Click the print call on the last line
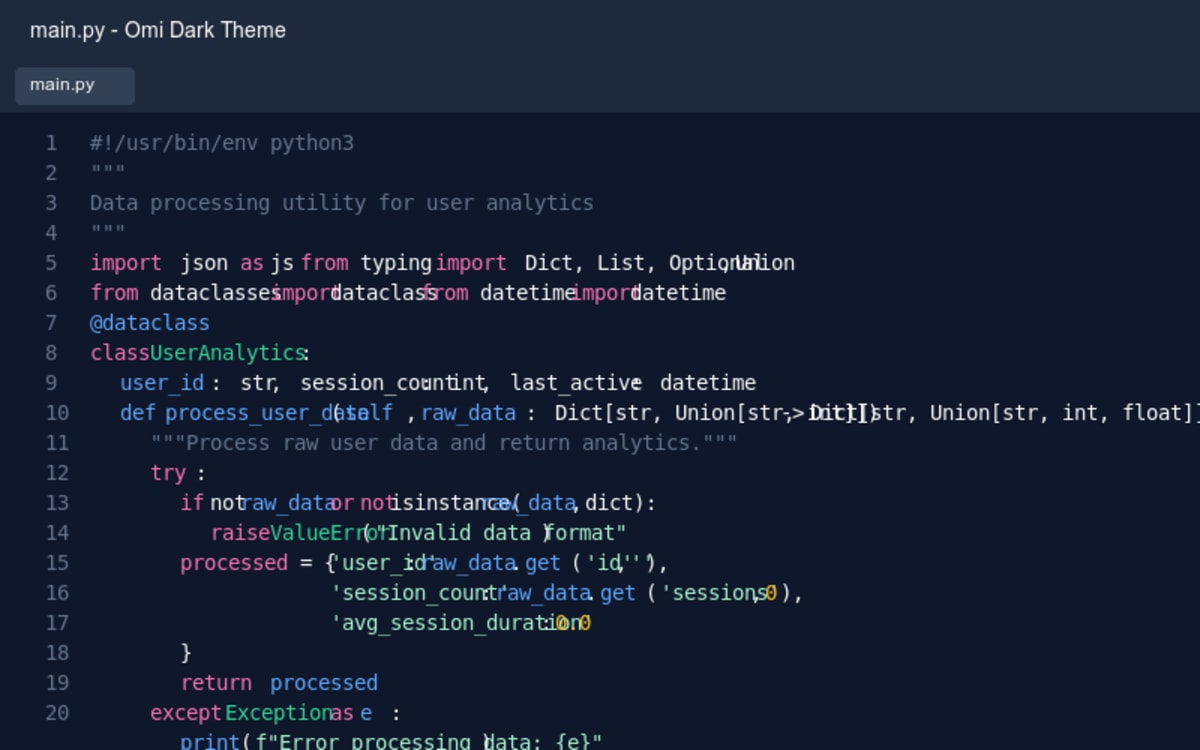 (210, 741)
